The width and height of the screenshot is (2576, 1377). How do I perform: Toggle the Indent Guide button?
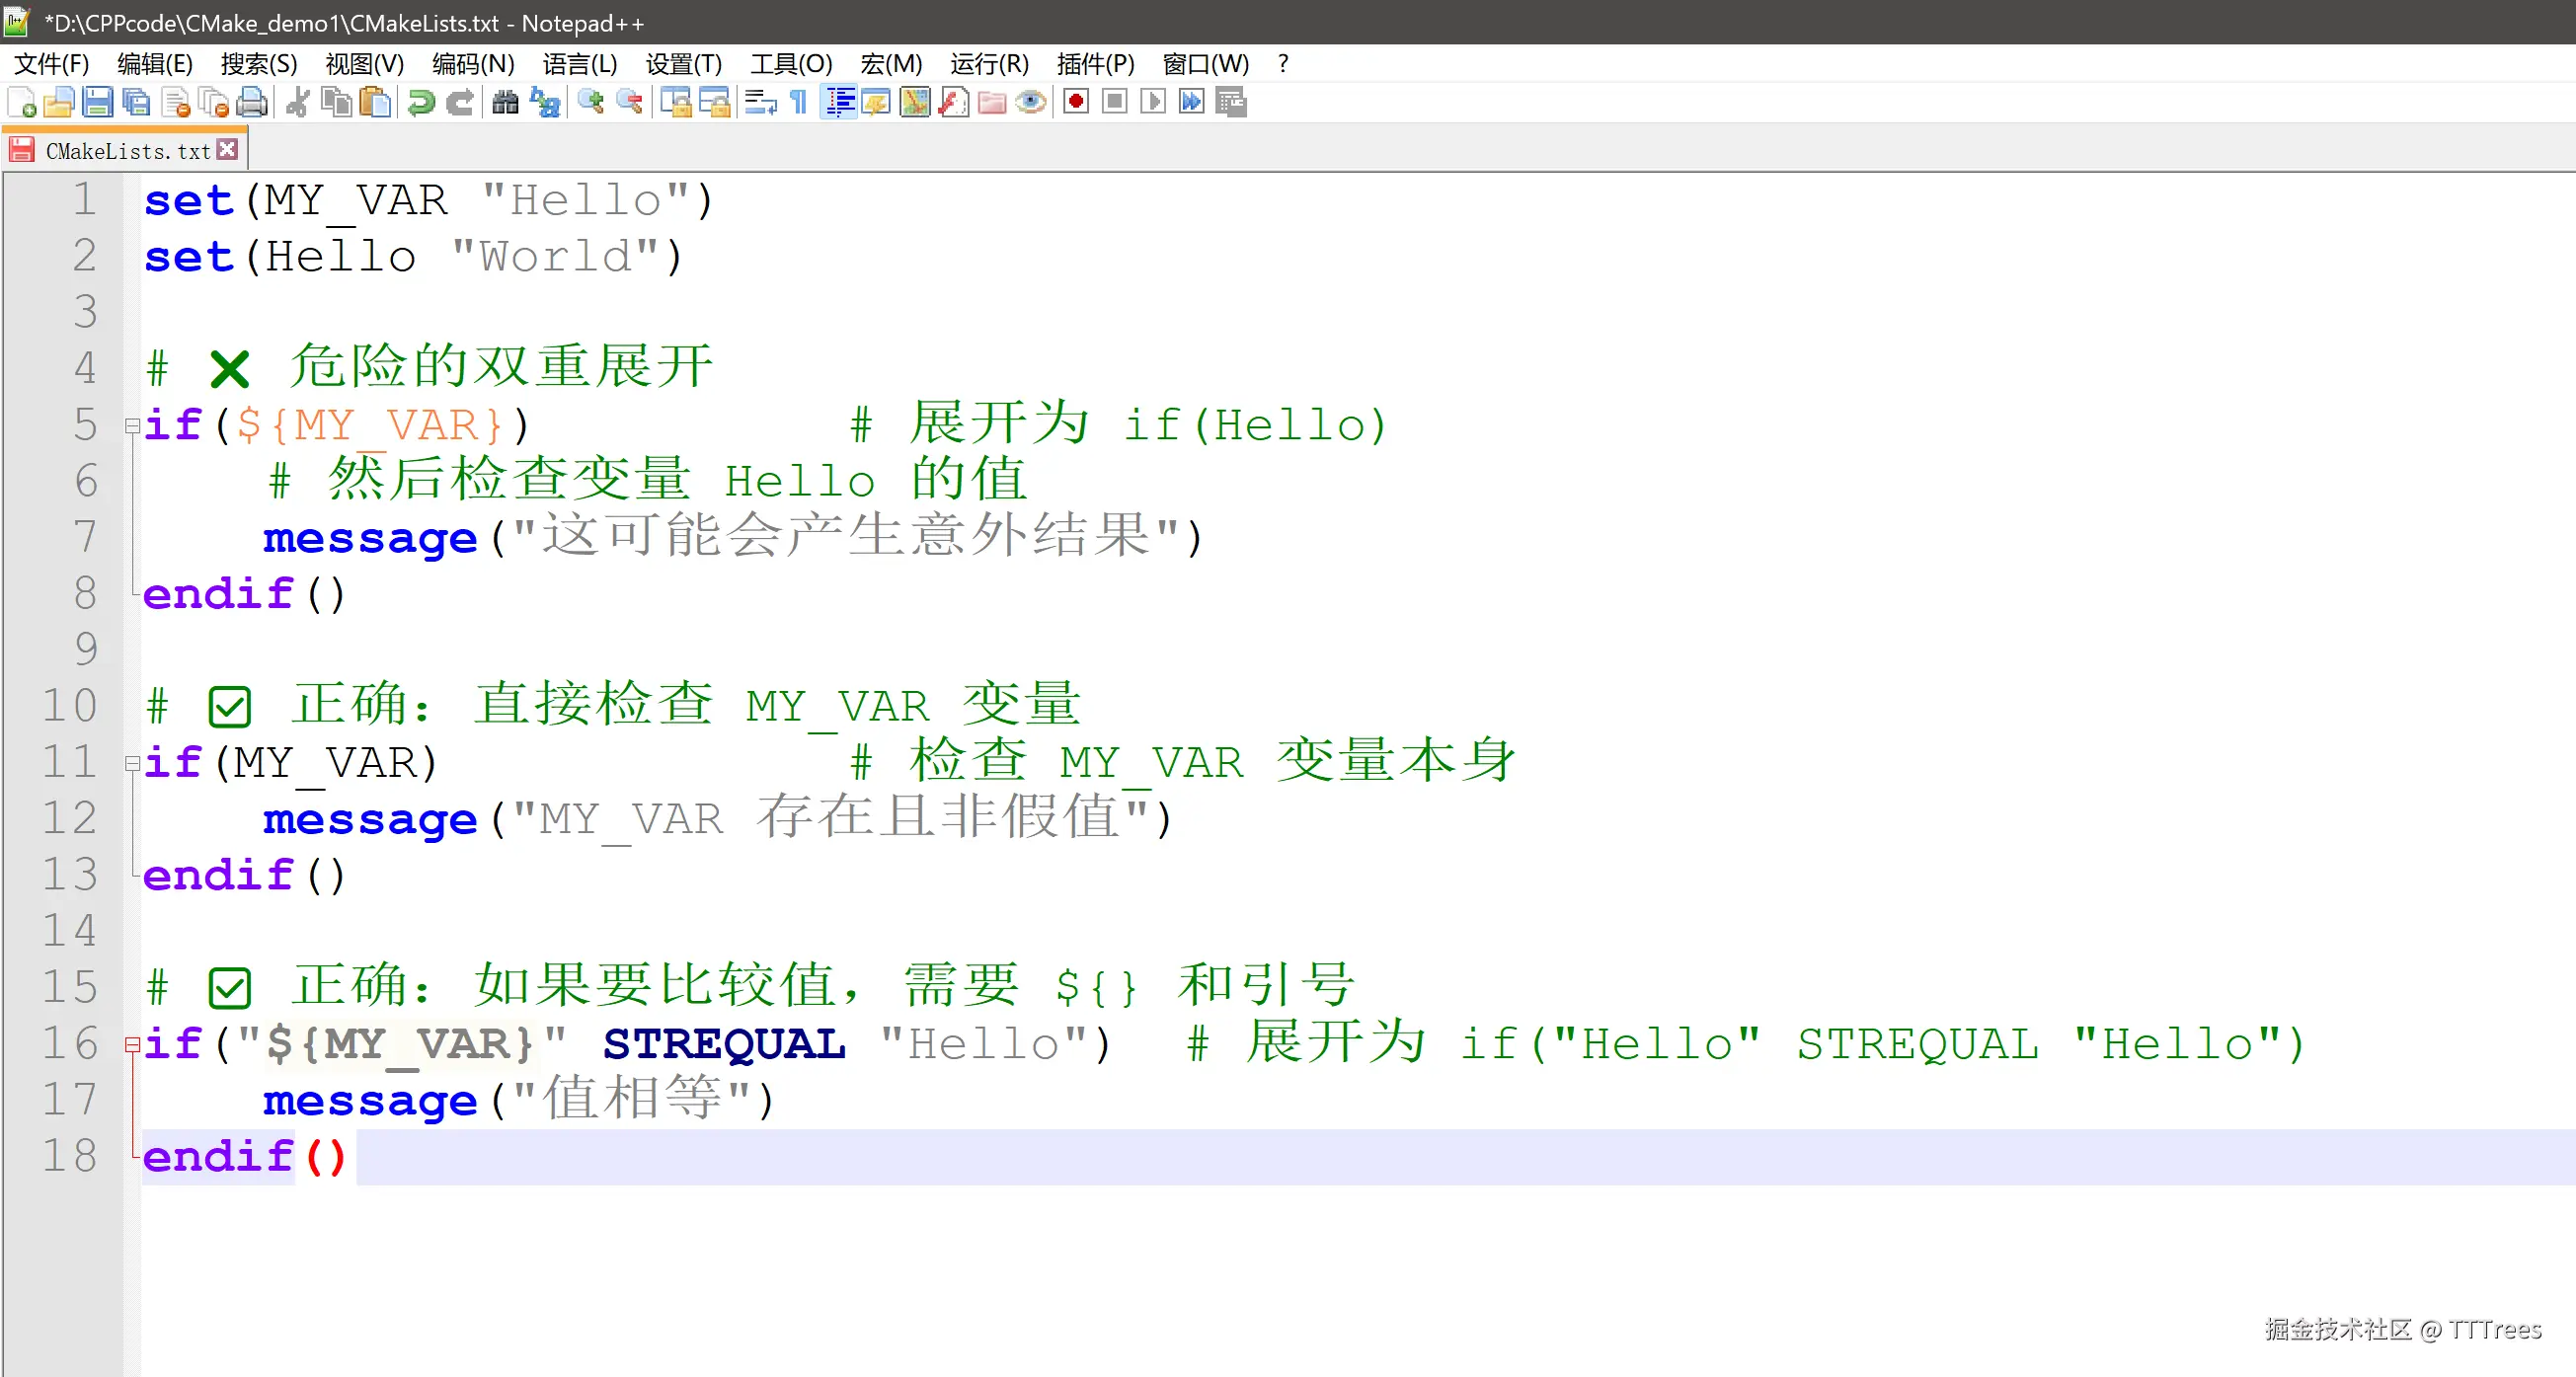pos(839,103)
